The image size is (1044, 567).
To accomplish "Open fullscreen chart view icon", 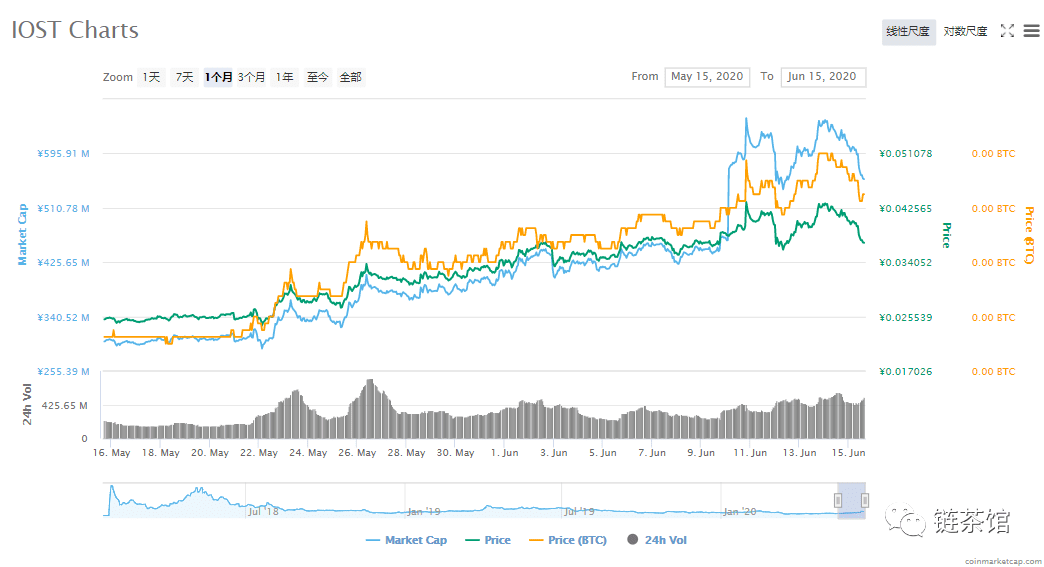I will 1007,31.
